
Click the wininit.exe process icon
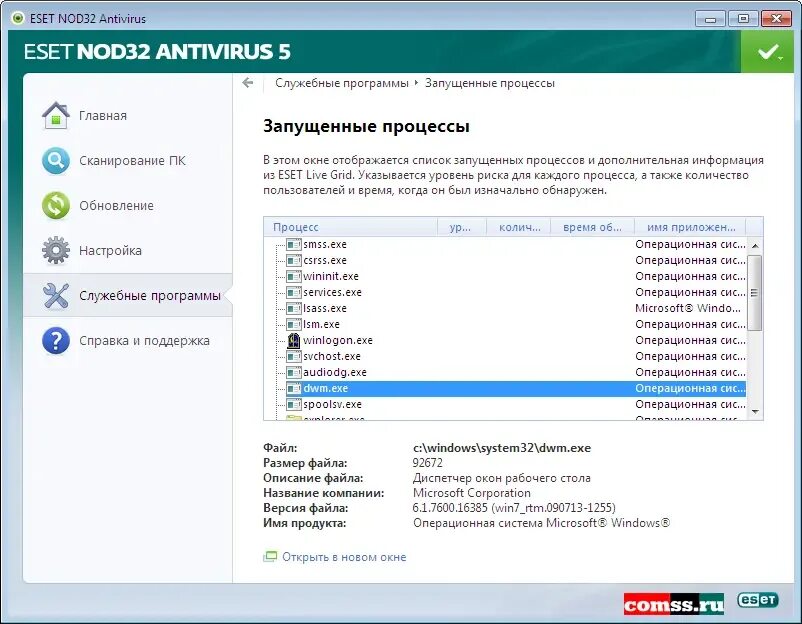pos(294,276)
